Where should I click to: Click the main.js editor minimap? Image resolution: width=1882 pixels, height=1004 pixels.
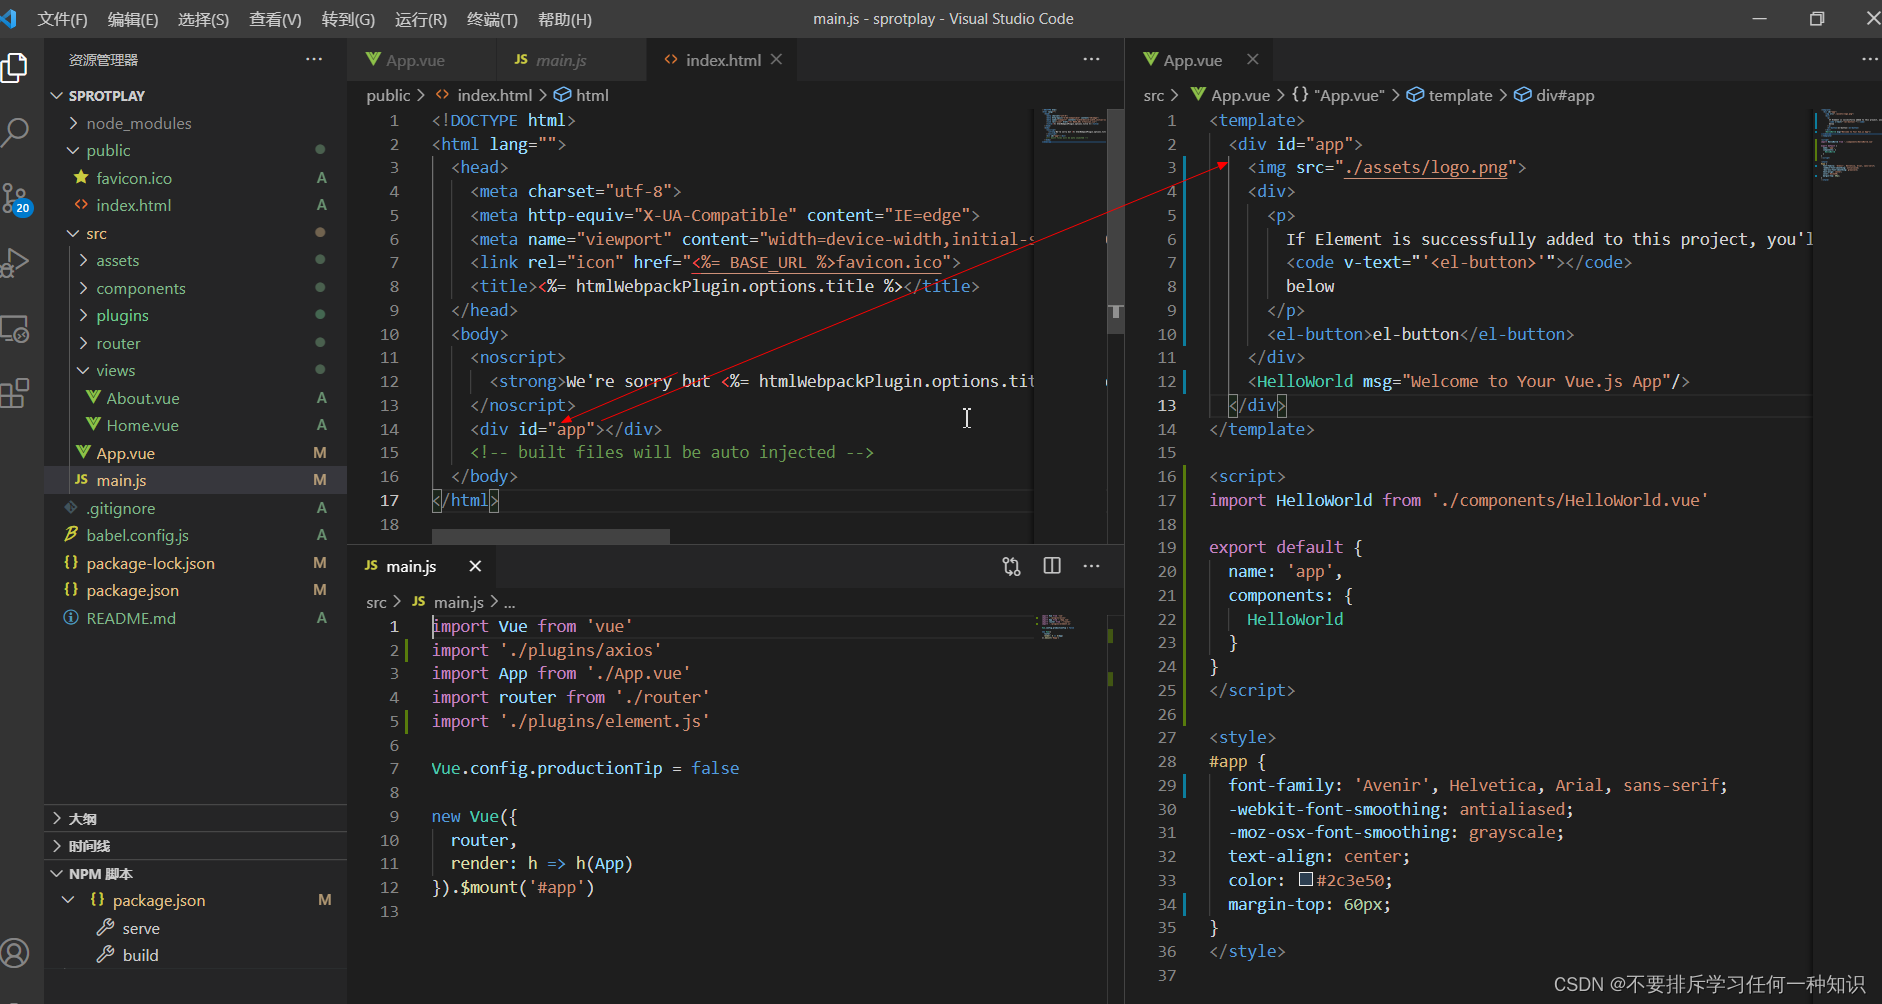pos(1058,627)
